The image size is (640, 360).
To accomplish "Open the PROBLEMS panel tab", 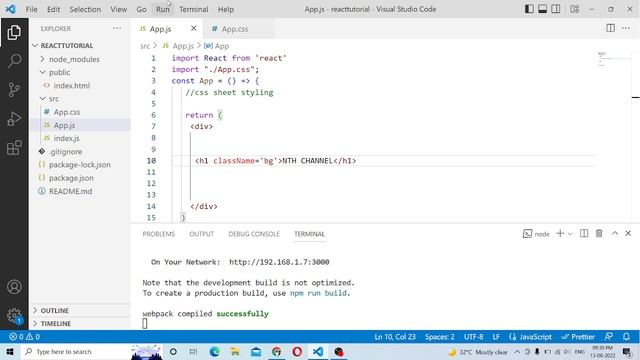I will (159, 234).
